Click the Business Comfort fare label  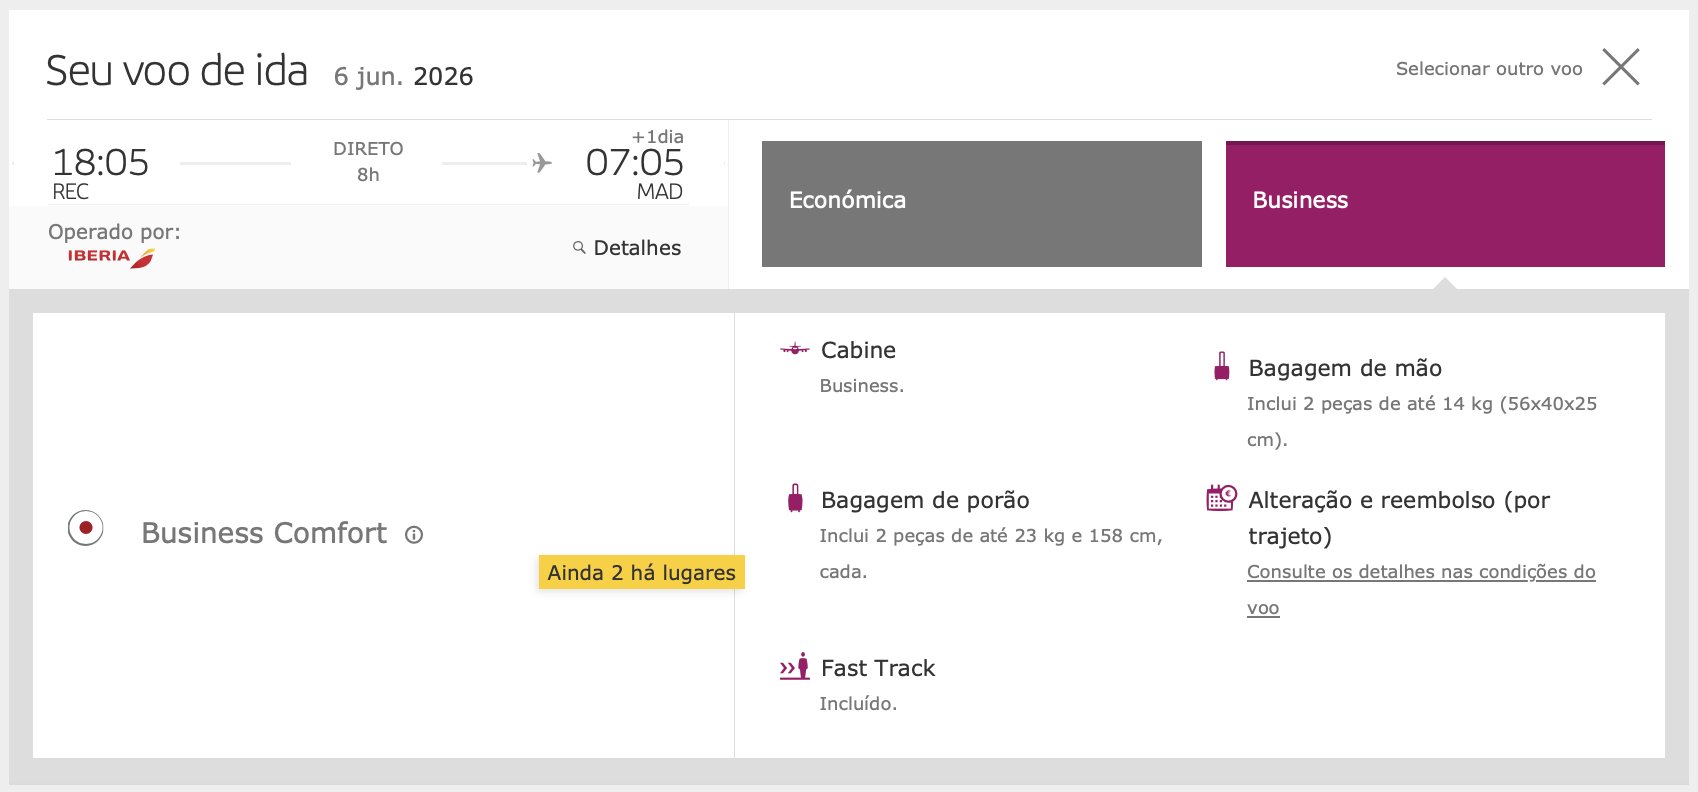[x=264, y=533]
